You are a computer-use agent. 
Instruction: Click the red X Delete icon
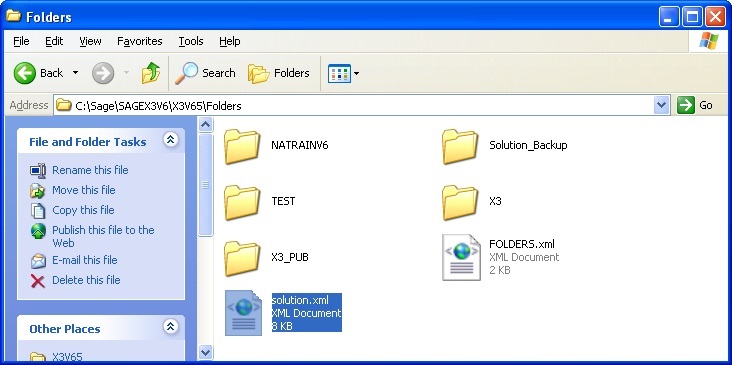(38, 281)
